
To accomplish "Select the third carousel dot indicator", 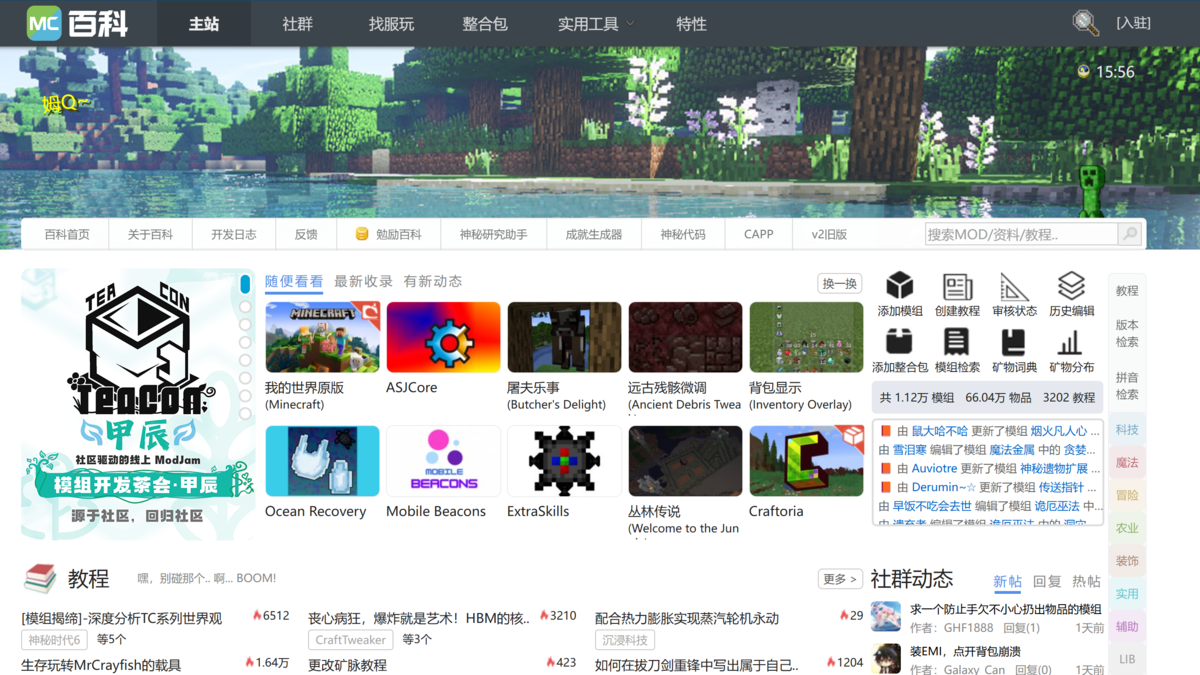I will pos(245,324).
